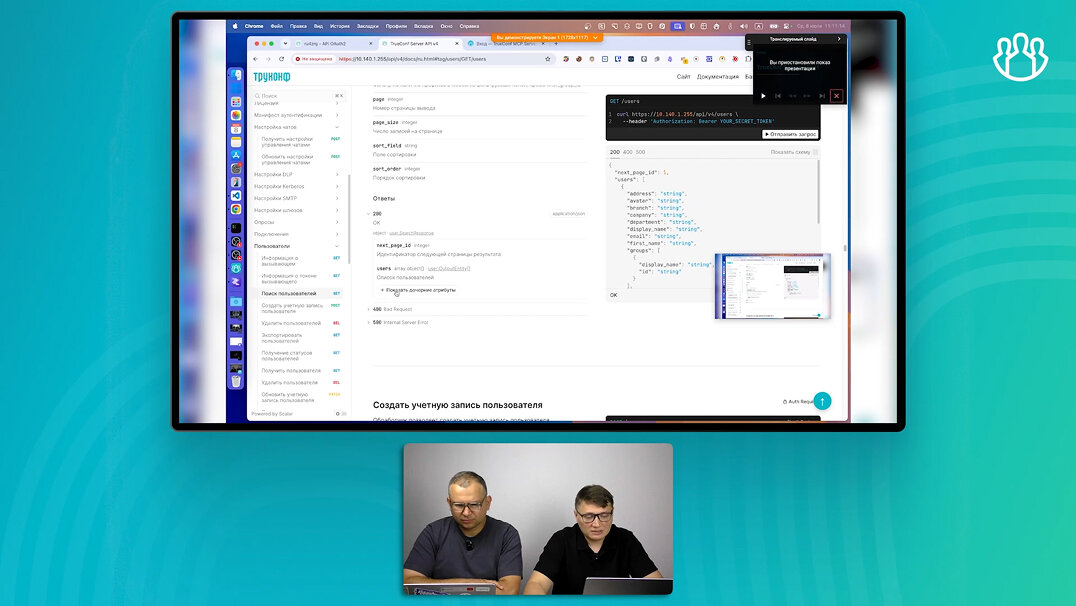
Task: Click the picture-in-picture screen preview thumbnail
Action: [x=772, y=286]
